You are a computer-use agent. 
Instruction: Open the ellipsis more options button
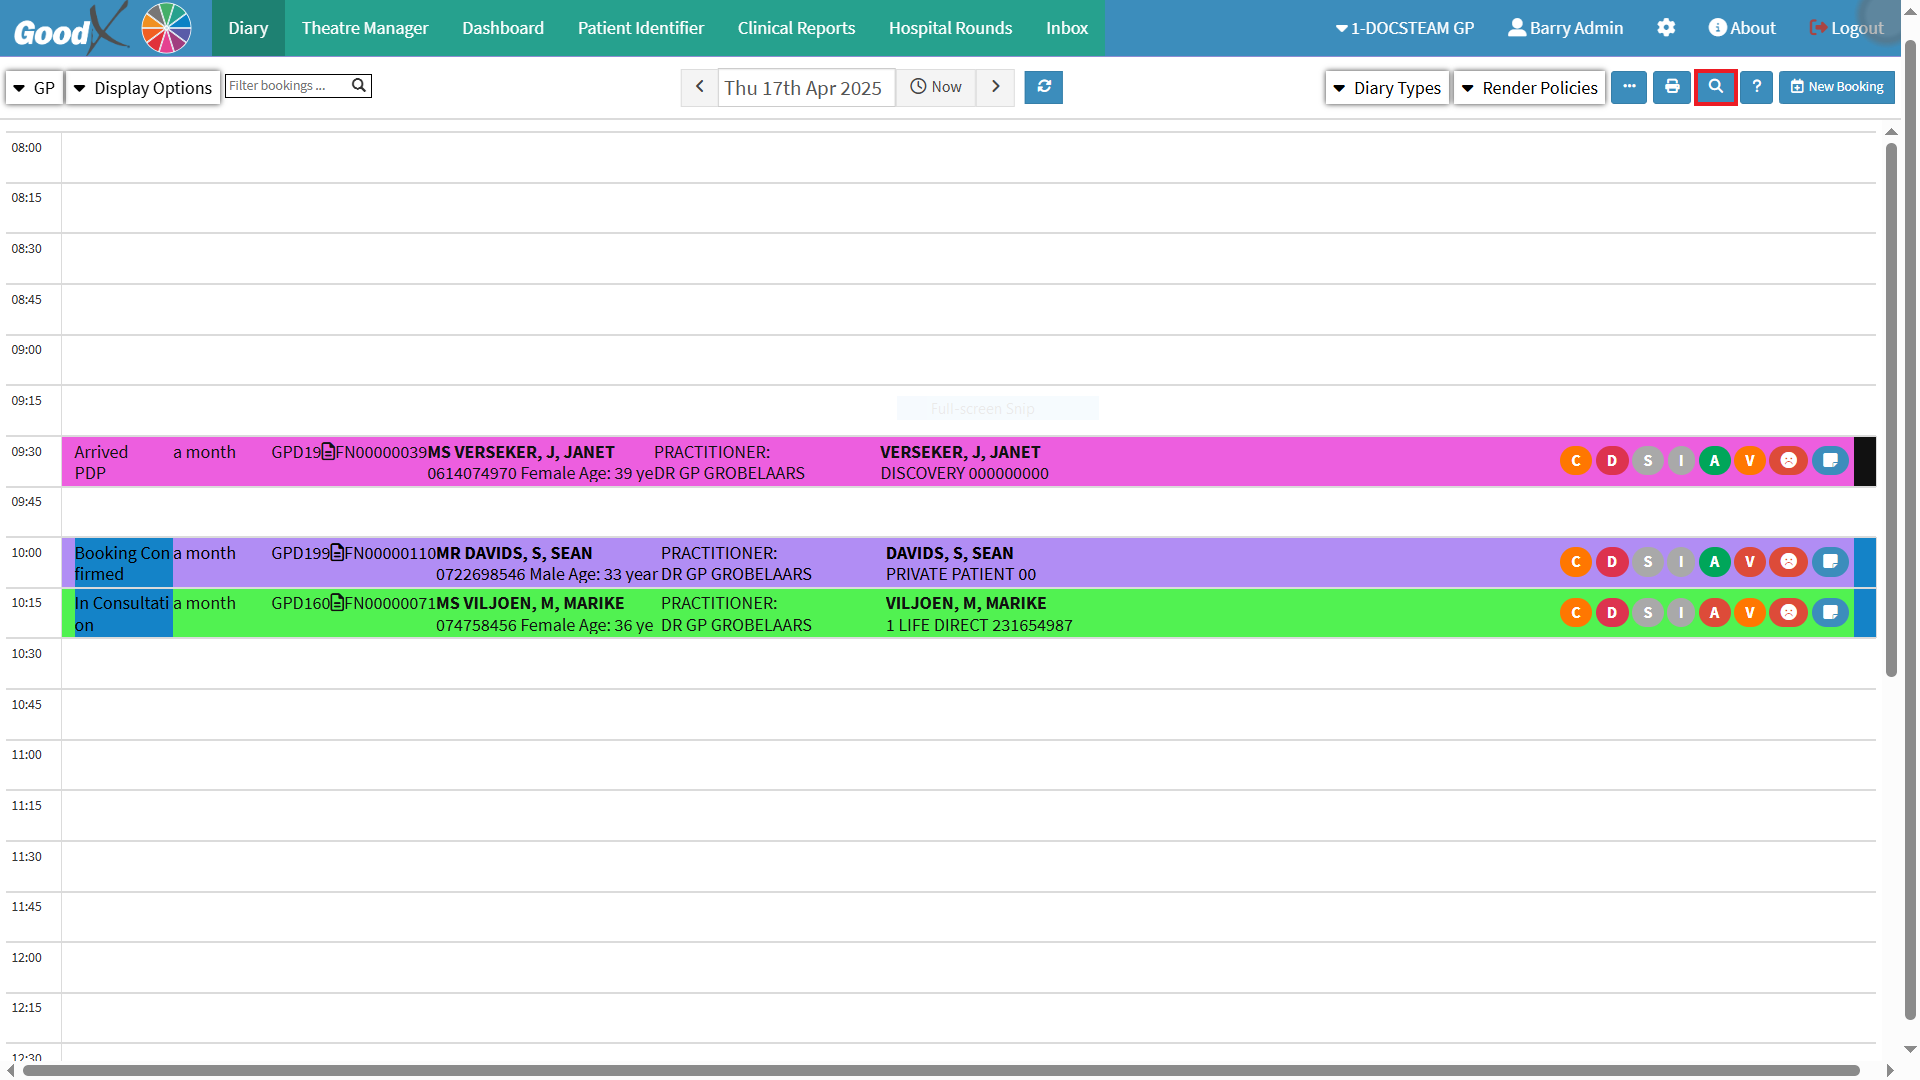(x=1629, y=87)
